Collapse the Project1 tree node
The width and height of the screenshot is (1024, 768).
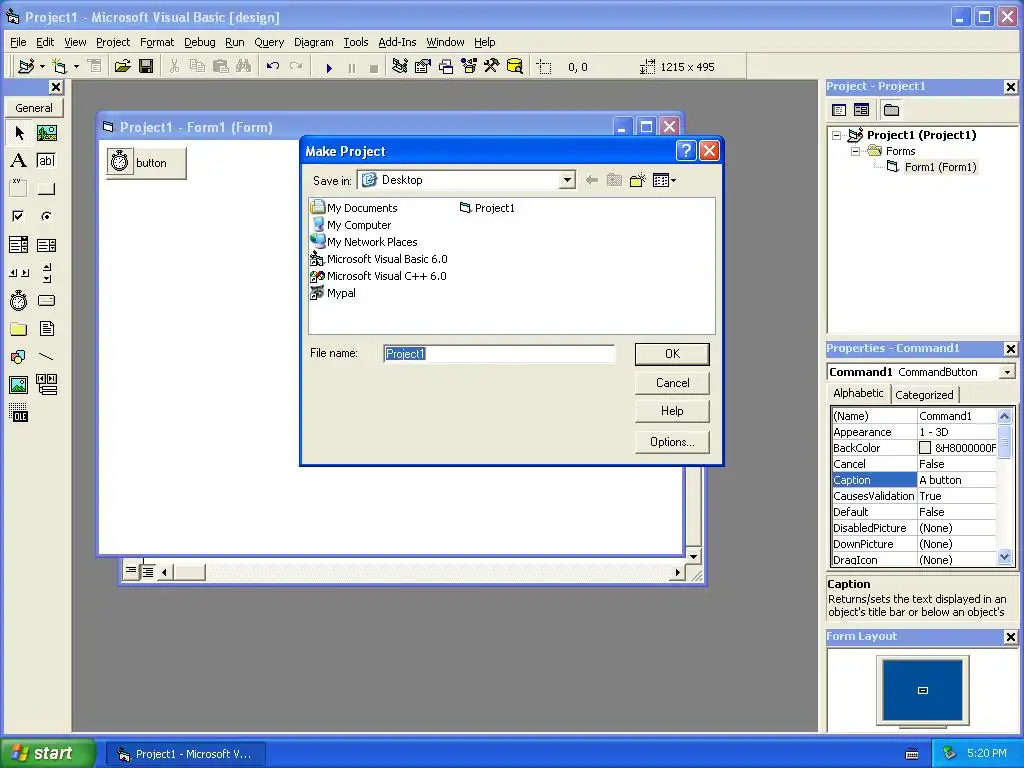click(x=837, y=135)
